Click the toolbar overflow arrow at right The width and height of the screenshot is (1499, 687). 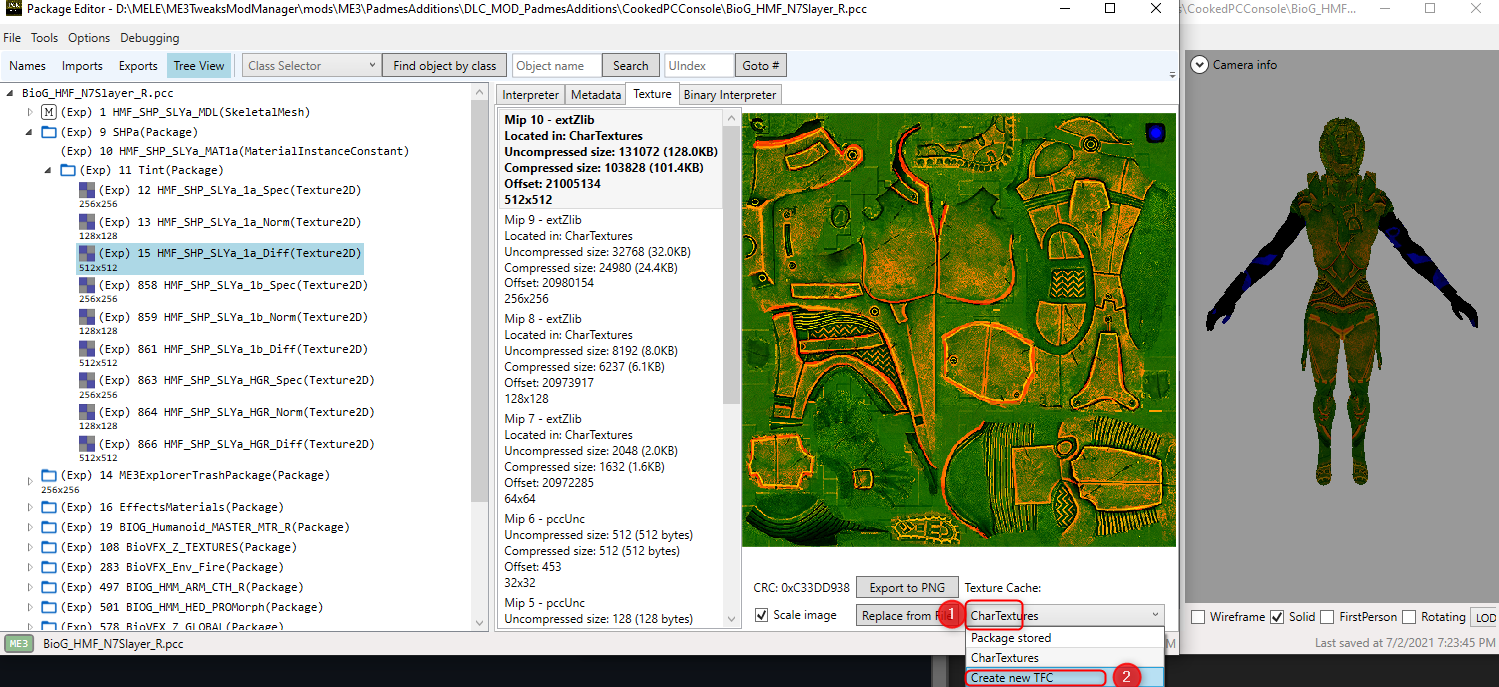click(1172, 73)
